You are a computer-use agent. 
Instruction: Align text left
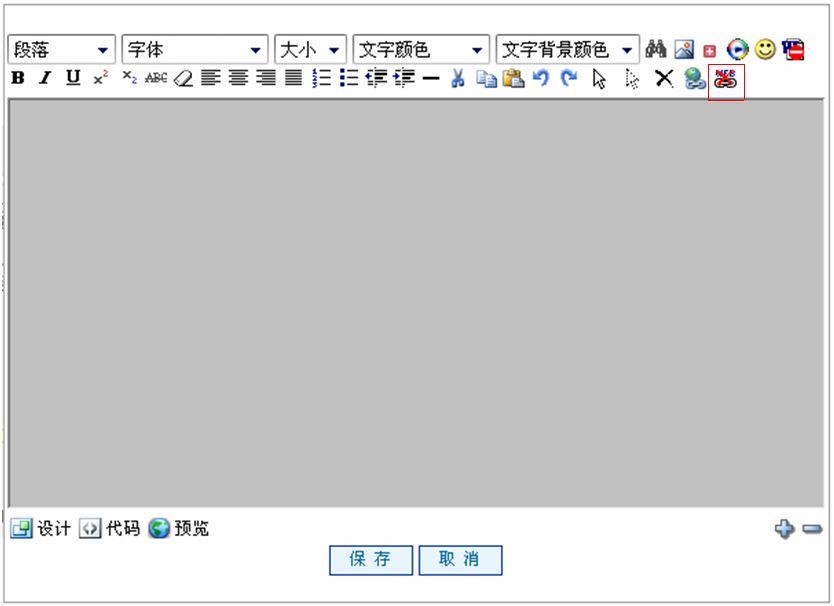[211, 78]
